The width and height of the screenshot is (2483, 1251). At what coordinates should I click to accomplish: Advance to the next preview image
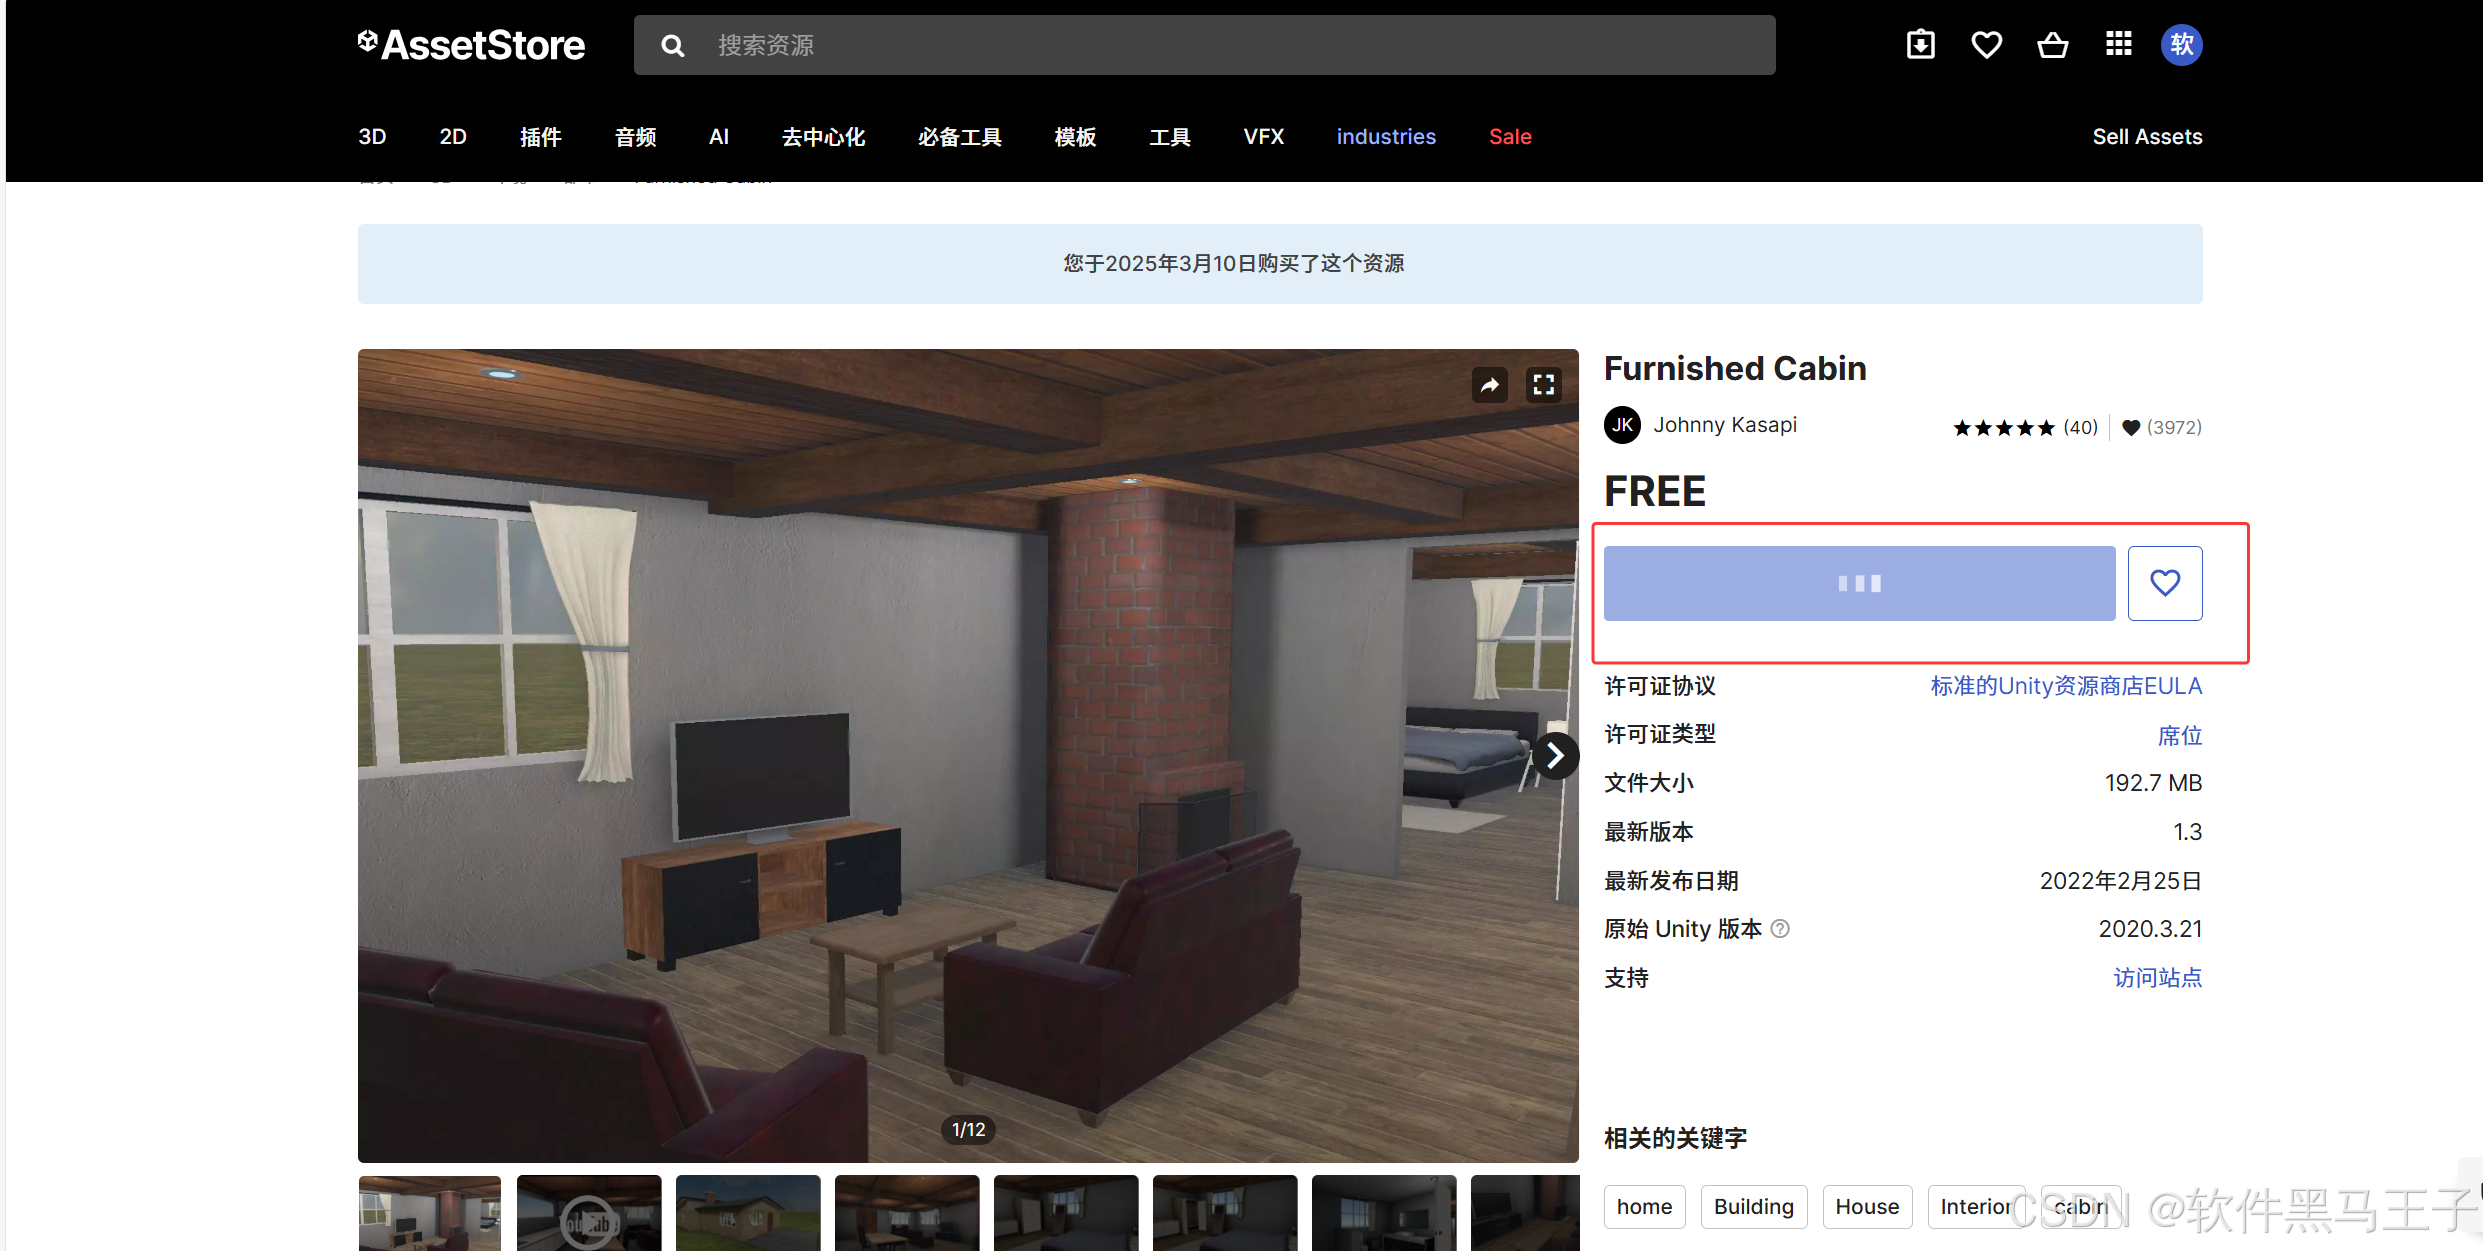pos(1555,756)
